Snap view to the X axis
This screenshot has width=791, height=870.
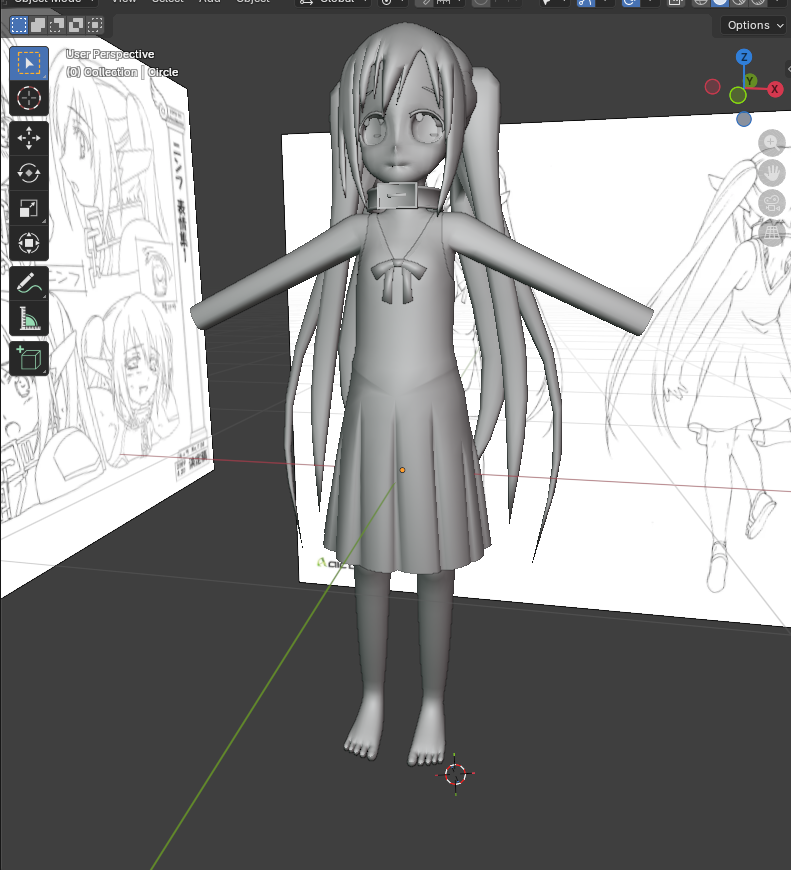click(775, 89)
